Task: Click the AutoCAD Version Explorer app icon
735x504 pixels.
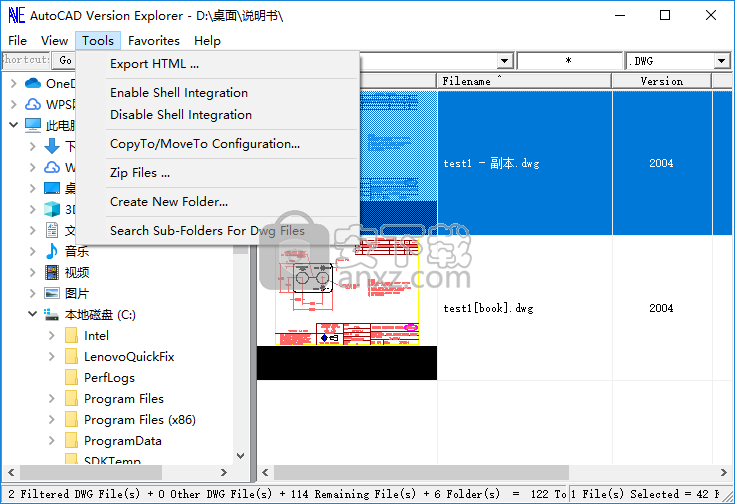Action: 16,15
